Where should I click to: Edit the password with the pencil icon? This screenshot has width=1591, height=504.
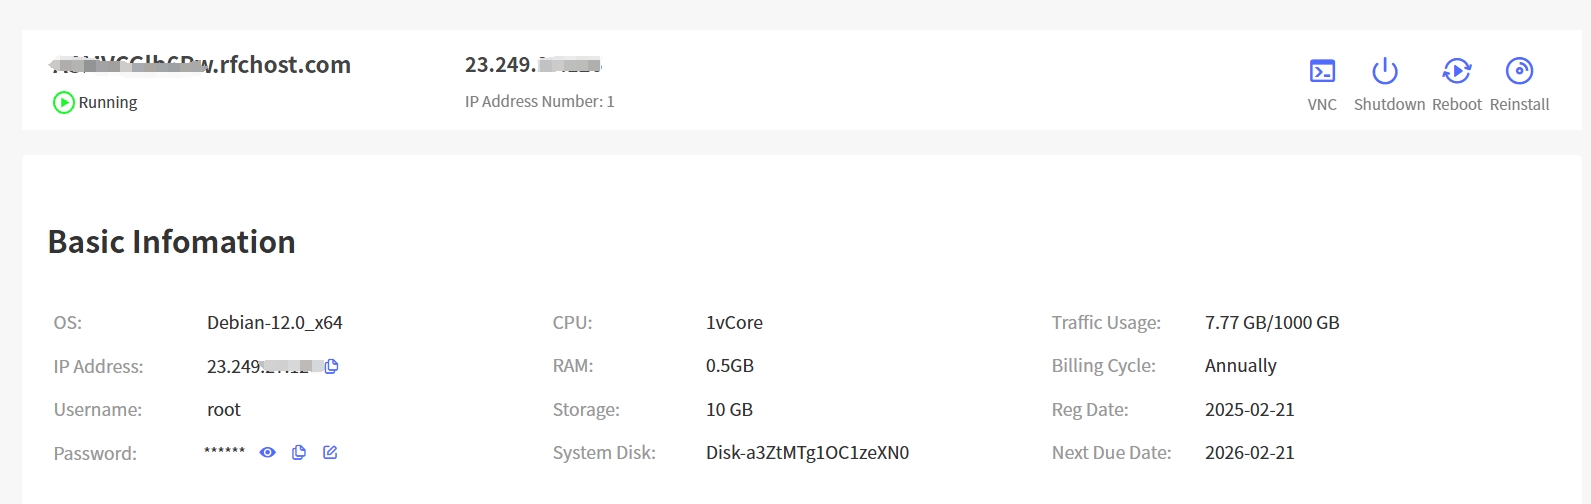click(330, 453)
